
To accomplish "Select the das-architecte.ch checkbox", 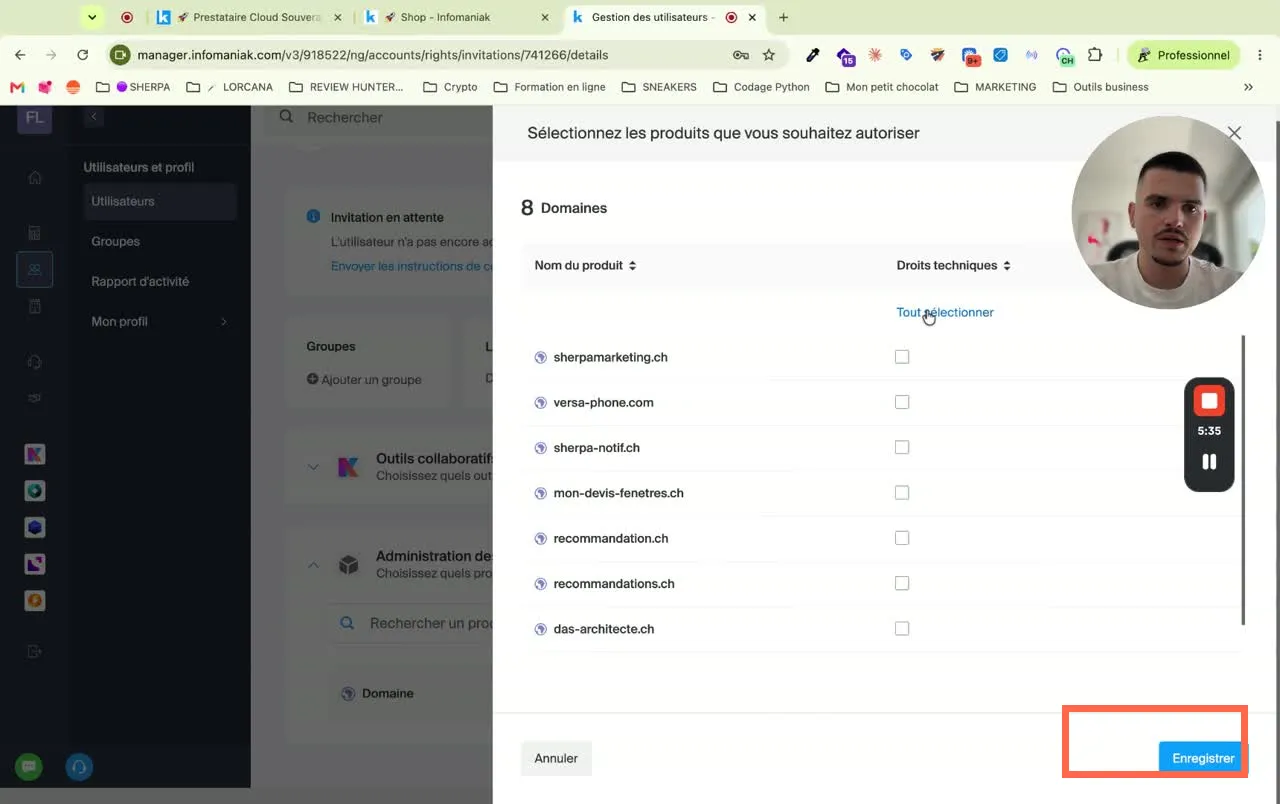I will coord(902,629).
